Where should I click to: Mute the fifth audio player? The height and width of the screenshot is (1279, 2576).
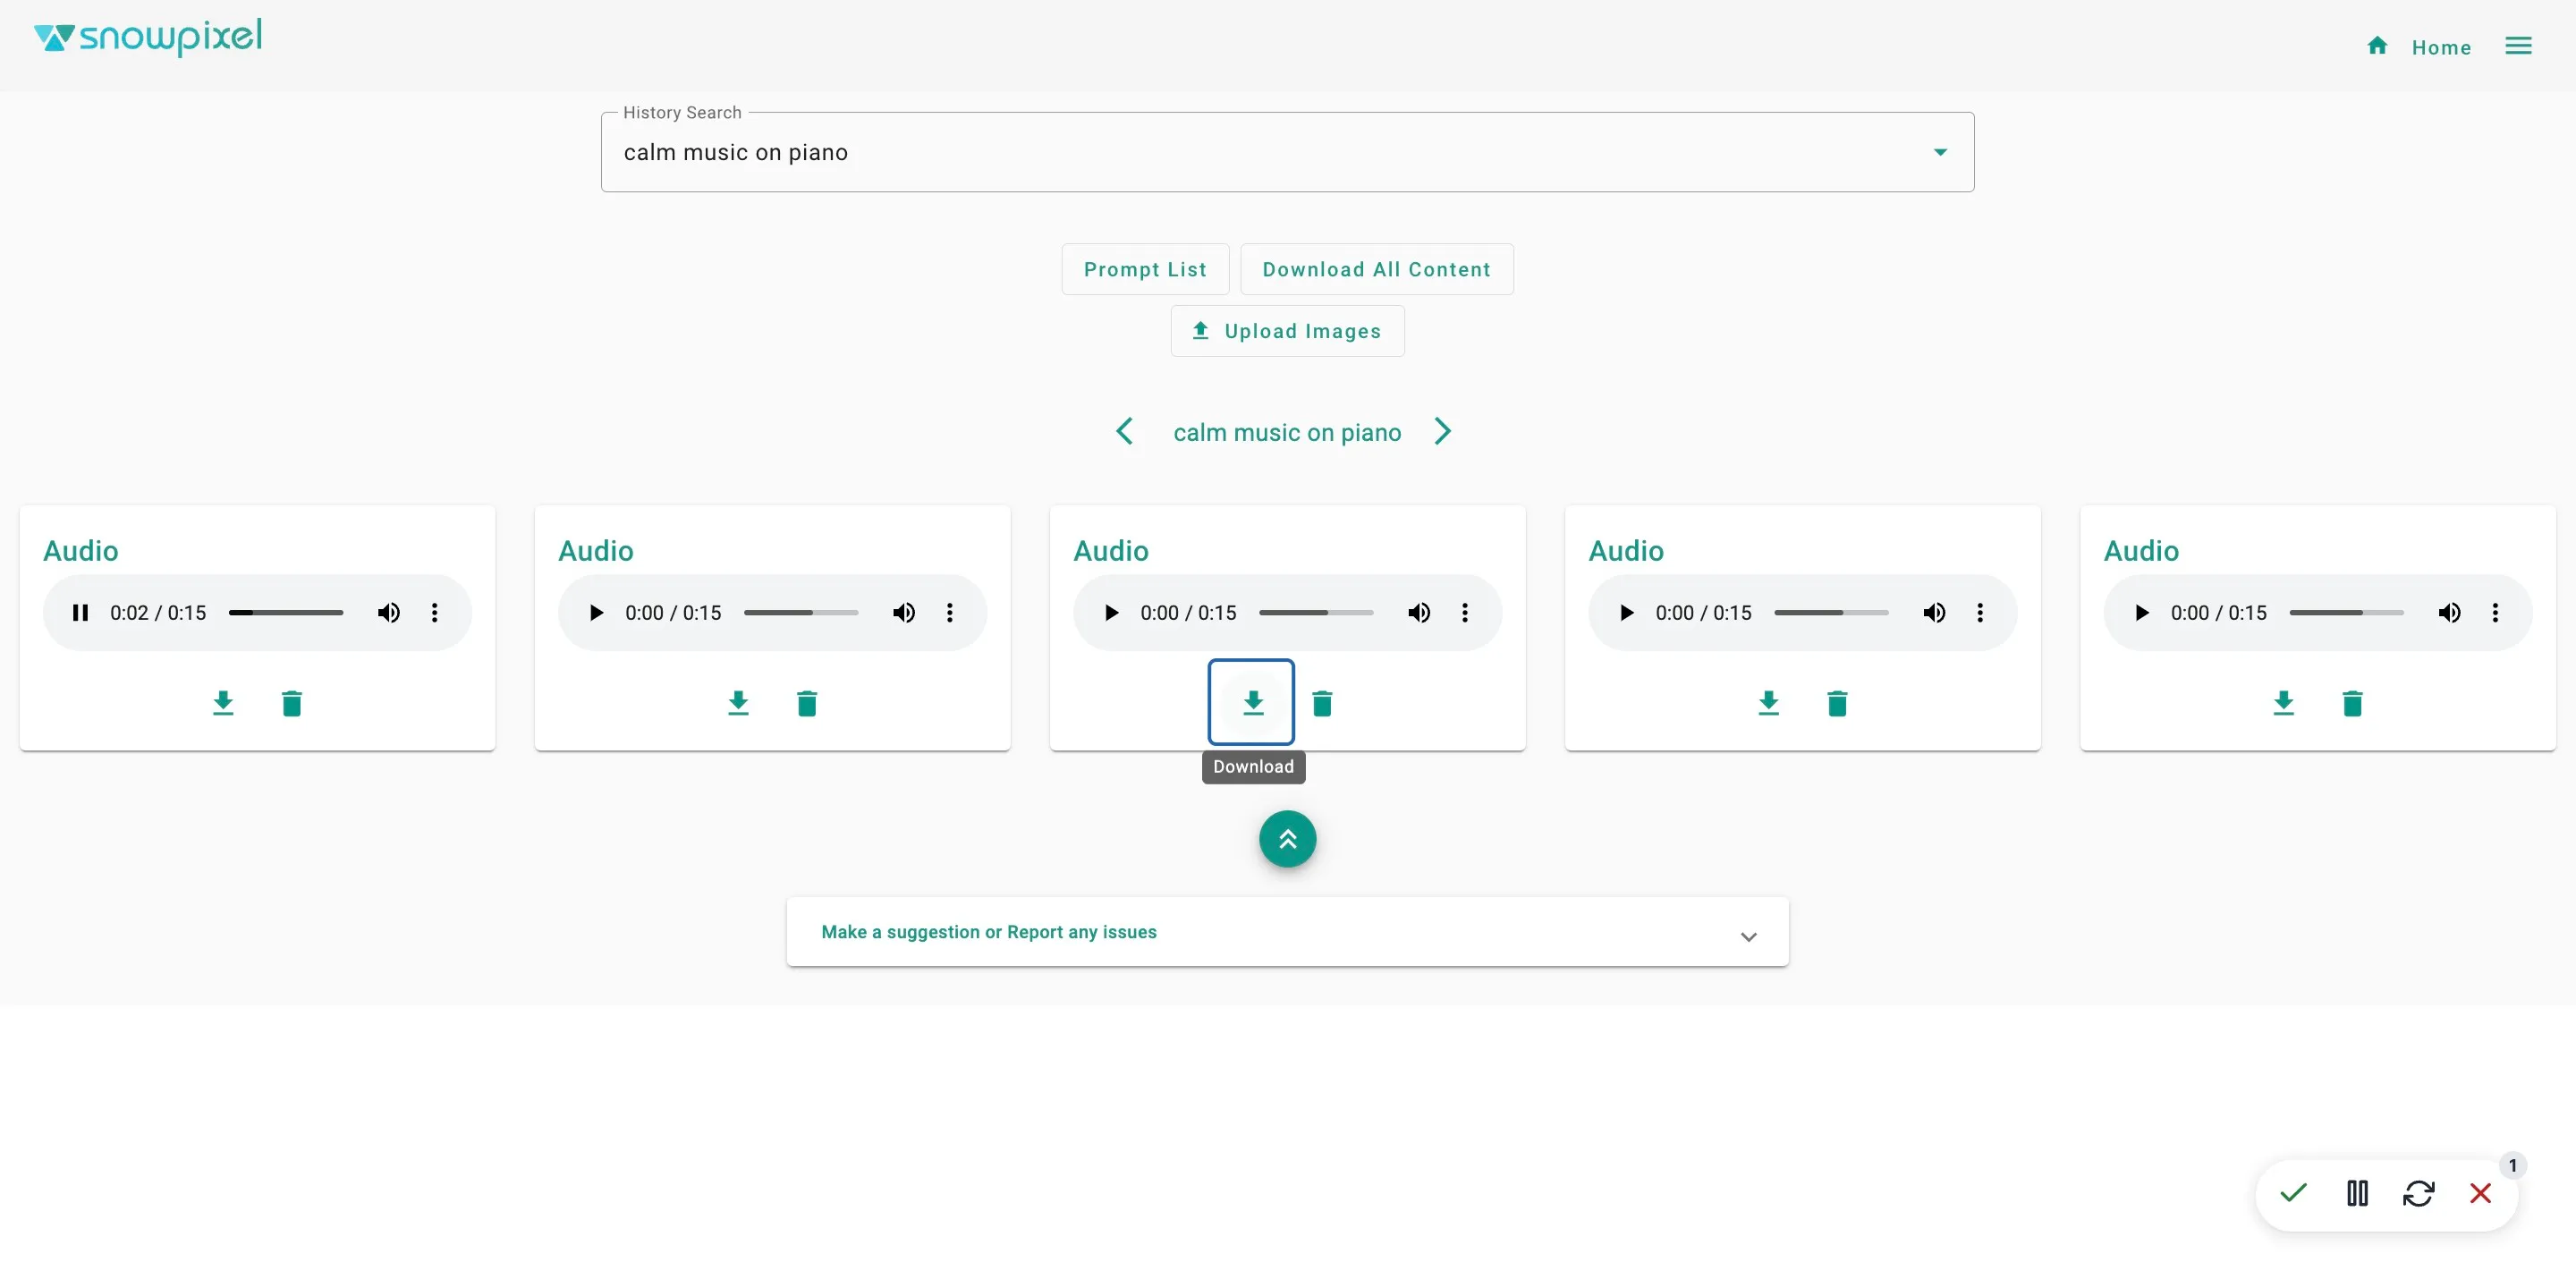[2449, 612]
